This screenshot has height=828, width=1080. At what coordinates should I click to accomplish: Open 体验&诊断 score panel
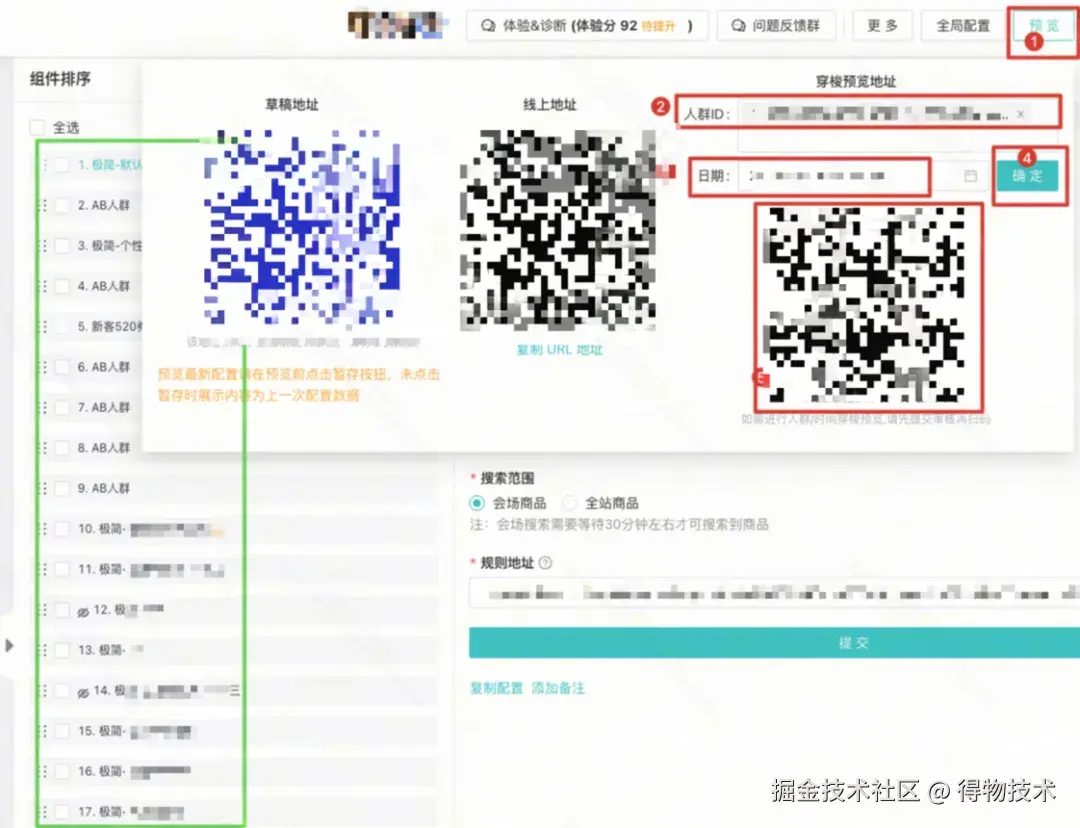[588, 26]
